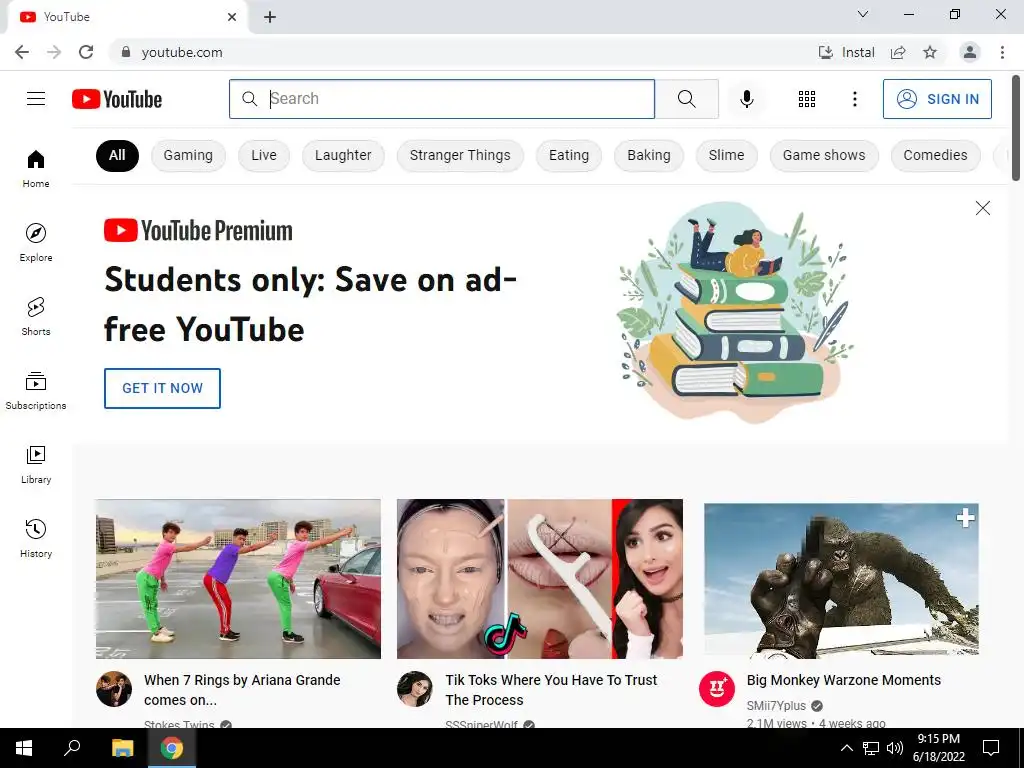Open tab search chevron
This screenshot has height=768, width=1024.
(x=863, y=14)
